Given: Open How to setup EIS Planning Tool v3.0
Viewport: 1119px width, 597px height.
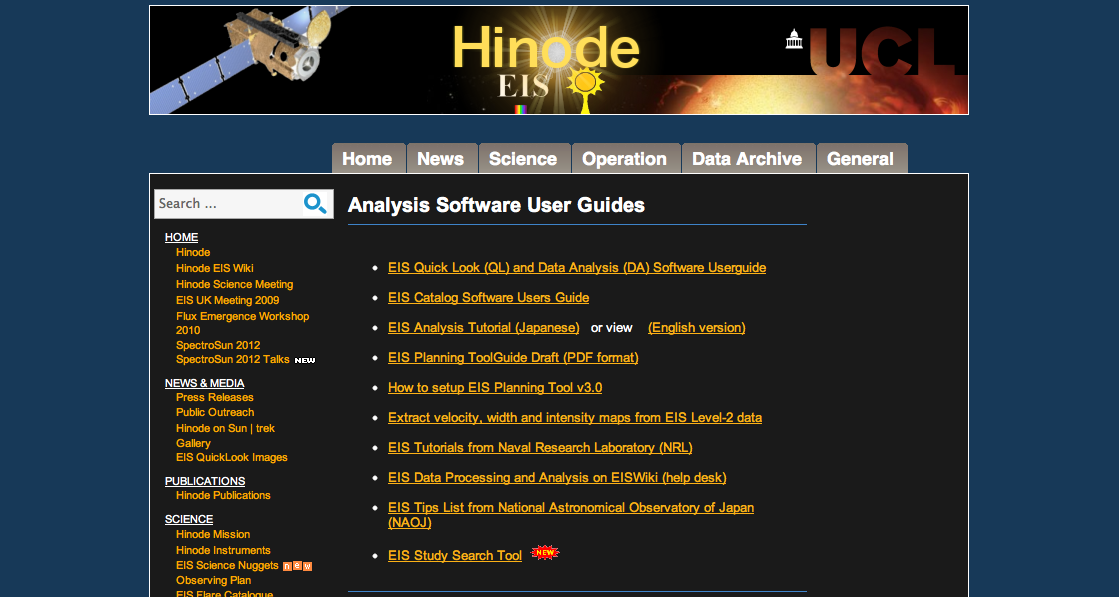Looking at the screenshot, I should tap(495, 388).
